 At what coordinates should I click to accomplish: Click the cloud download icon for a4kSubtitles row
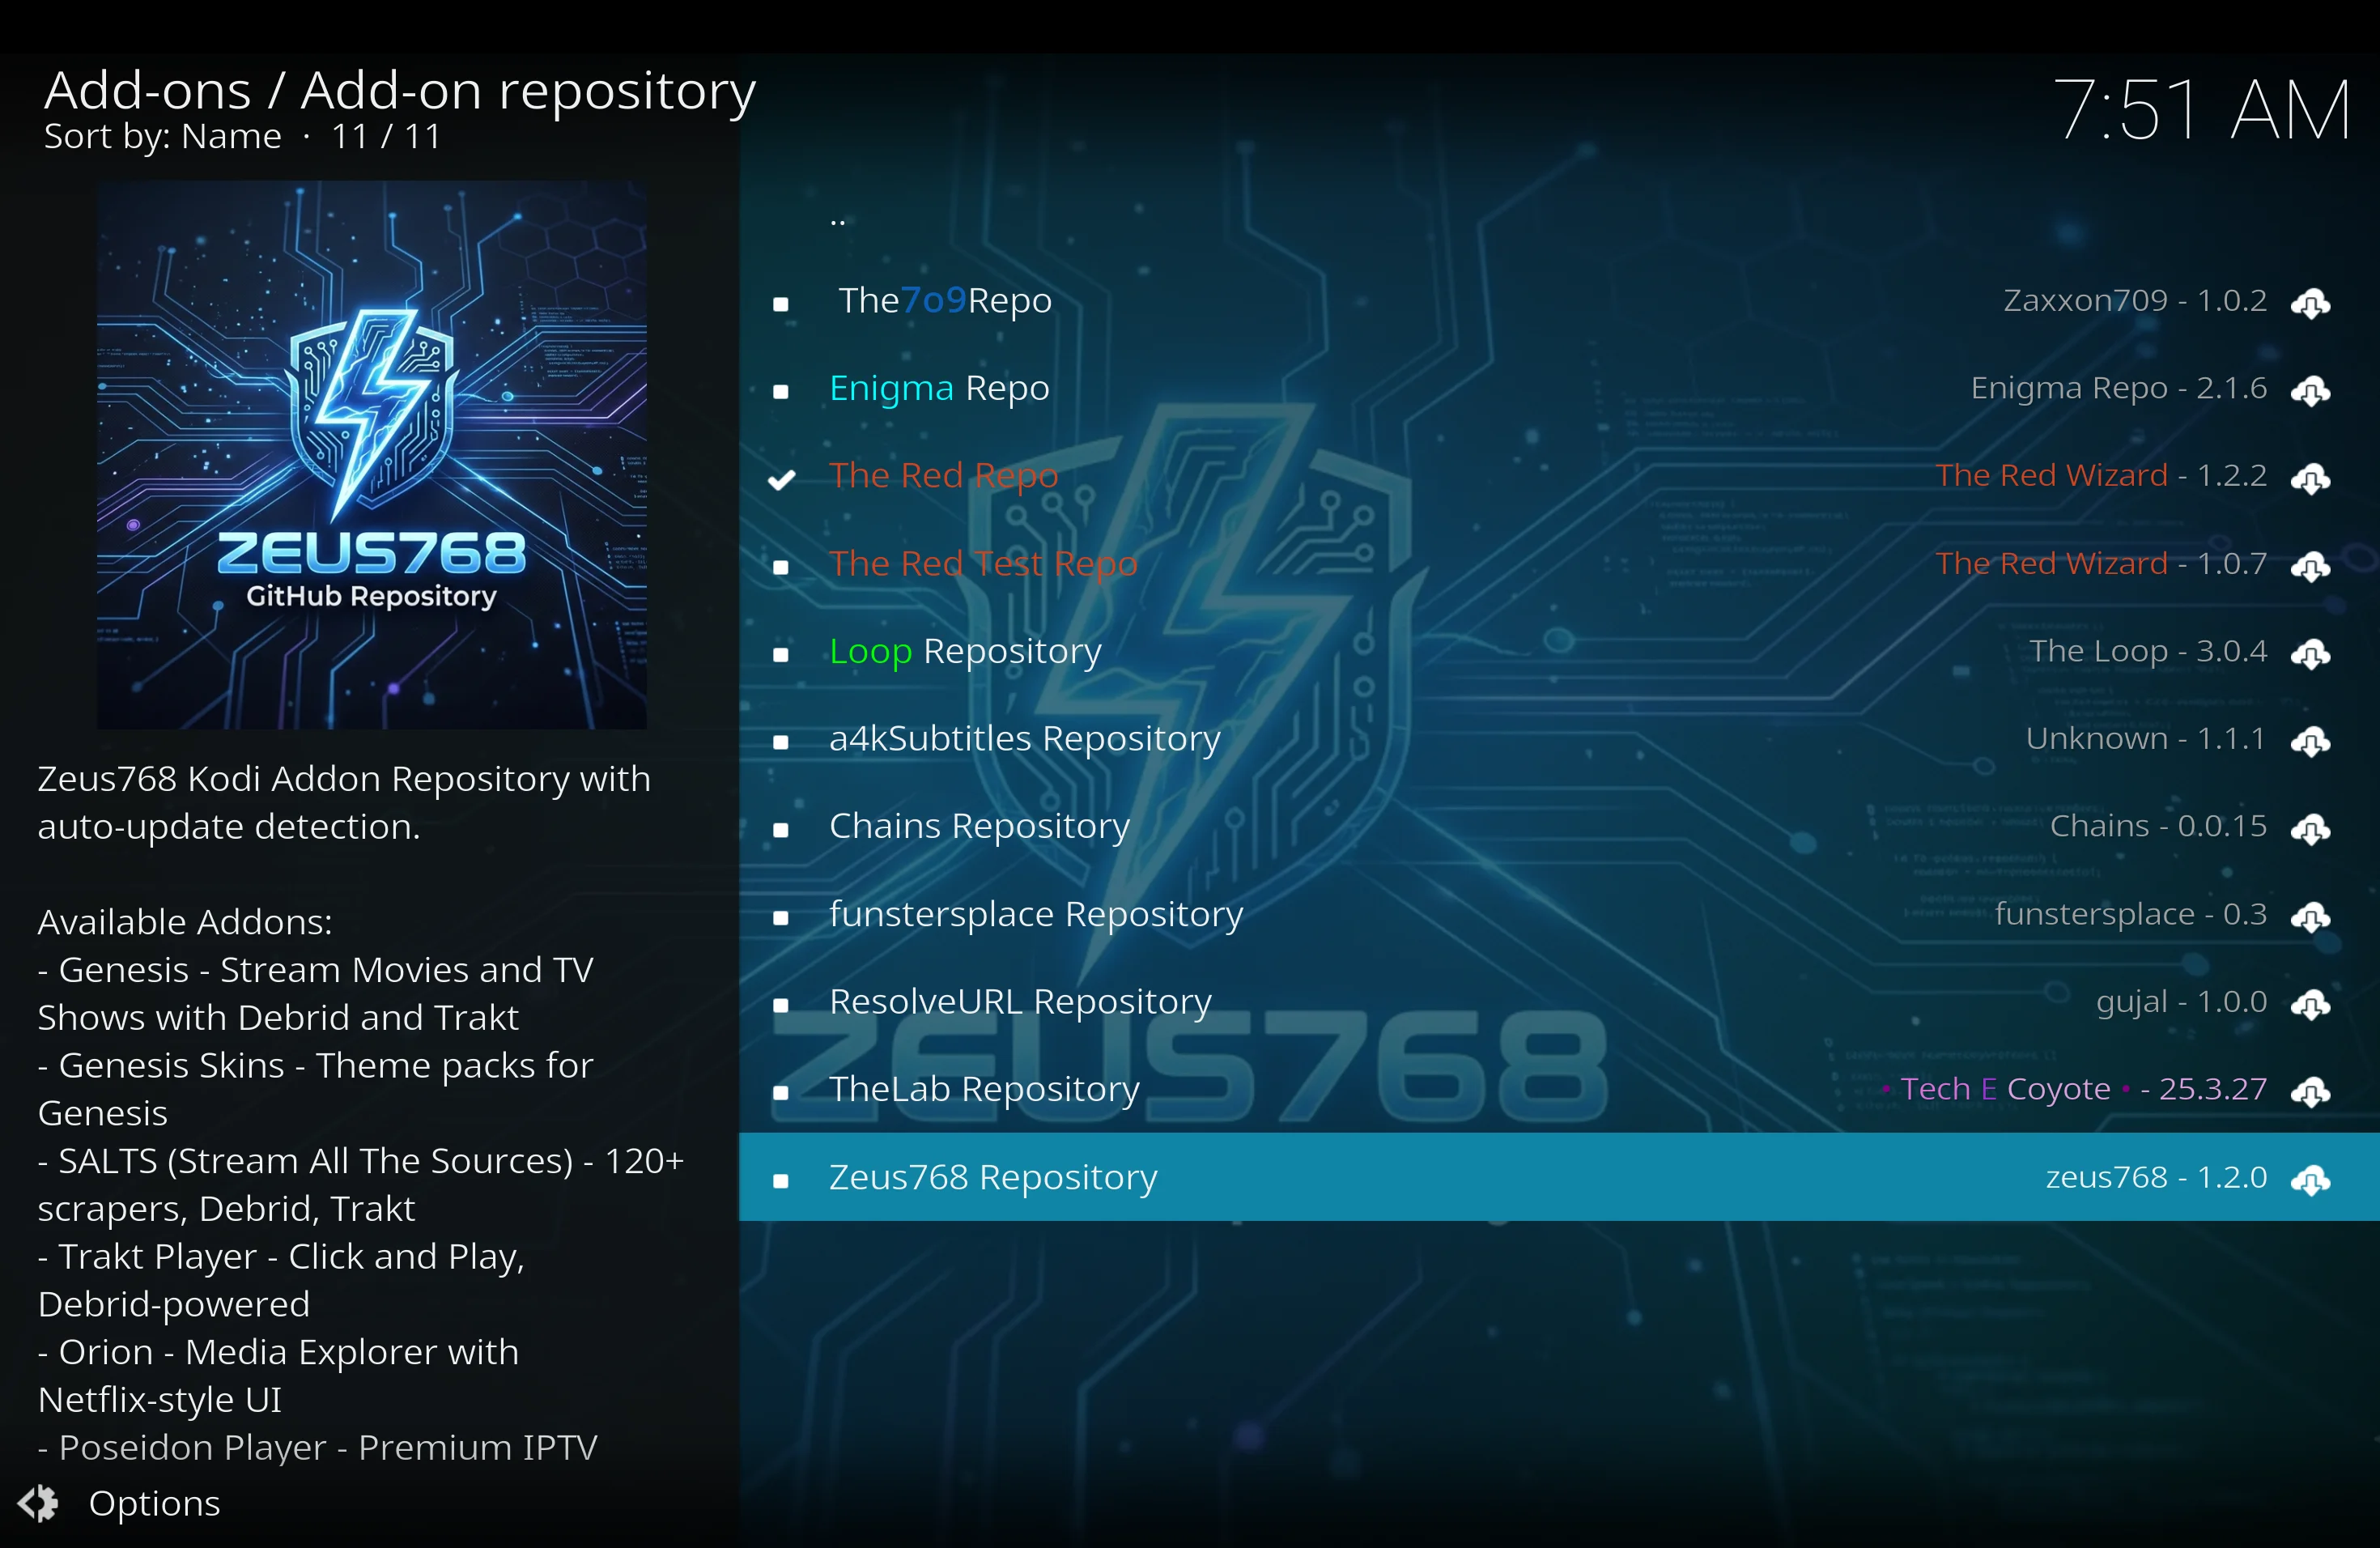(2310, 741)
